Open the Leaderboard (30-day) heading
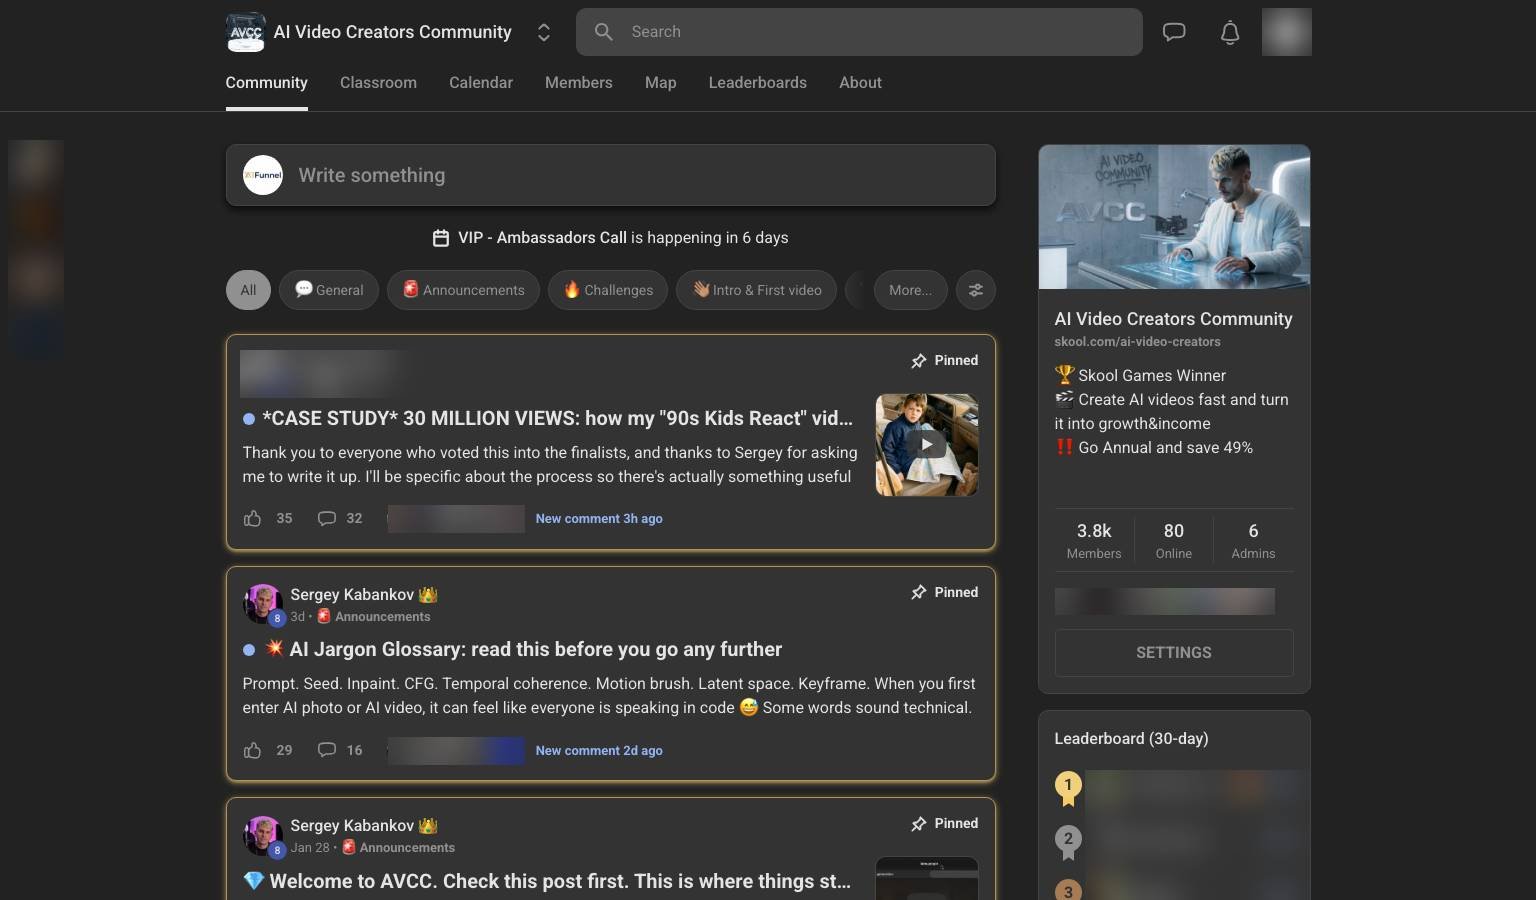This screenshot has height=900, width=1536. coord(1131,739)
